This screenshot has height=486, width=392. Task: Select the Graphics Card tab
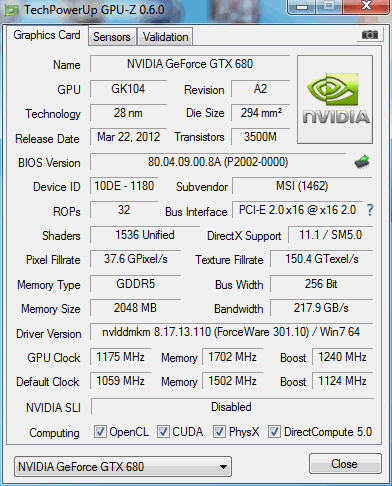(x=47, y=35)
